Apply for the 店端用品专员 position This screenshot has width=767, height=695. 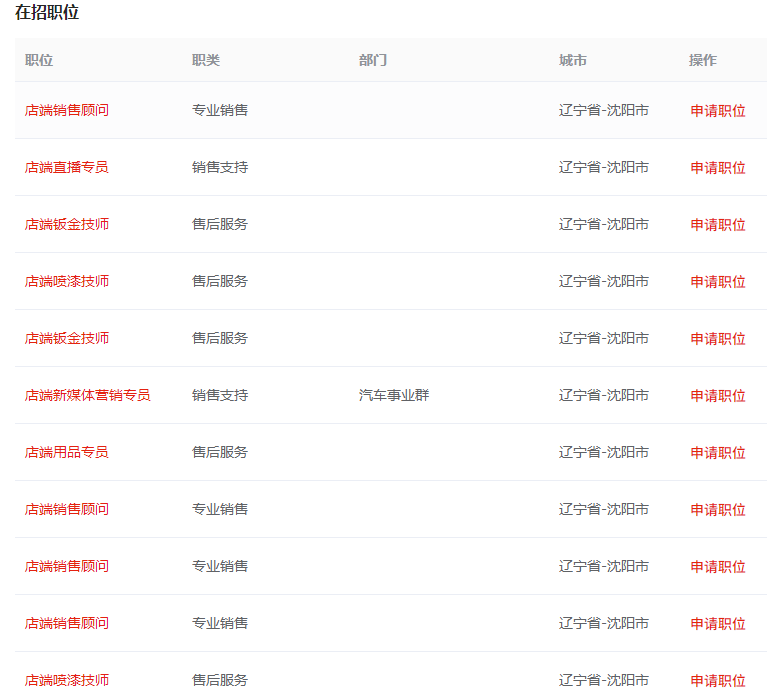coord(718,453)
